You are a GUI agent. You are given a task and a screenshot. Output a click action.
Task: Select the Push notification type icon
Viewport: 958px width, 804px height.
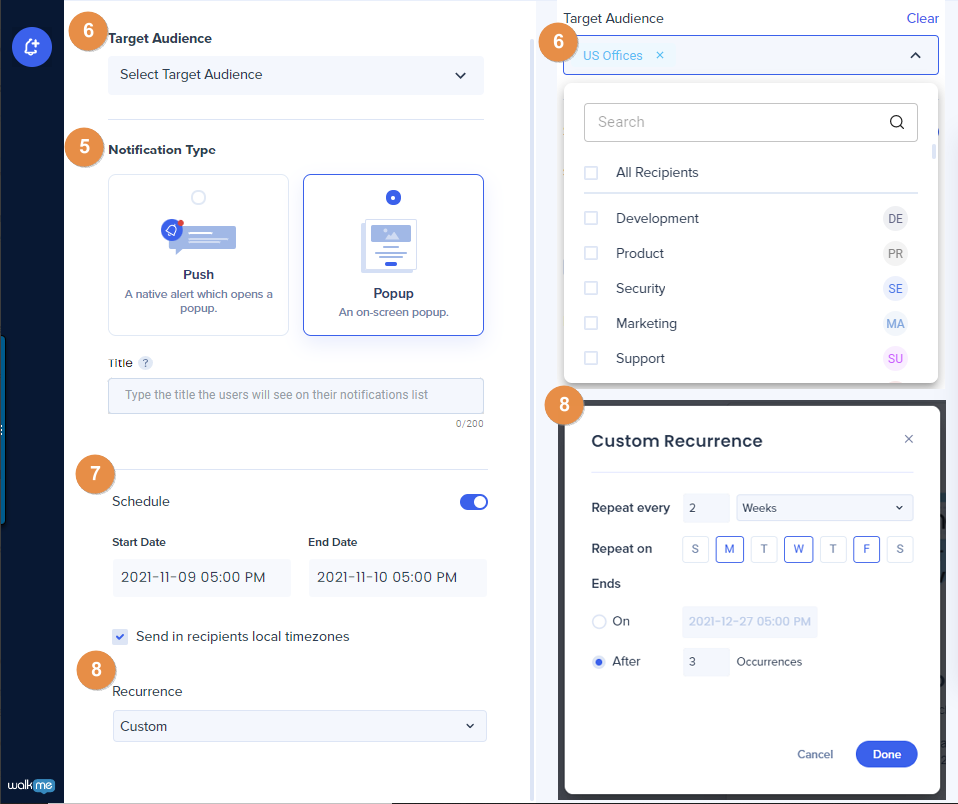[x=198, y=240]
